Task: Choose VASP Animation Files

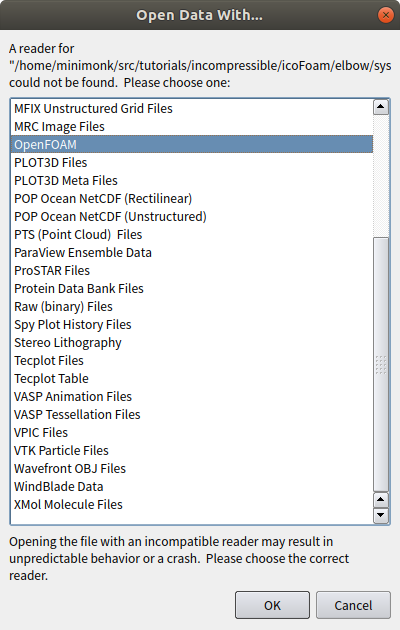Action: point(192,397)
